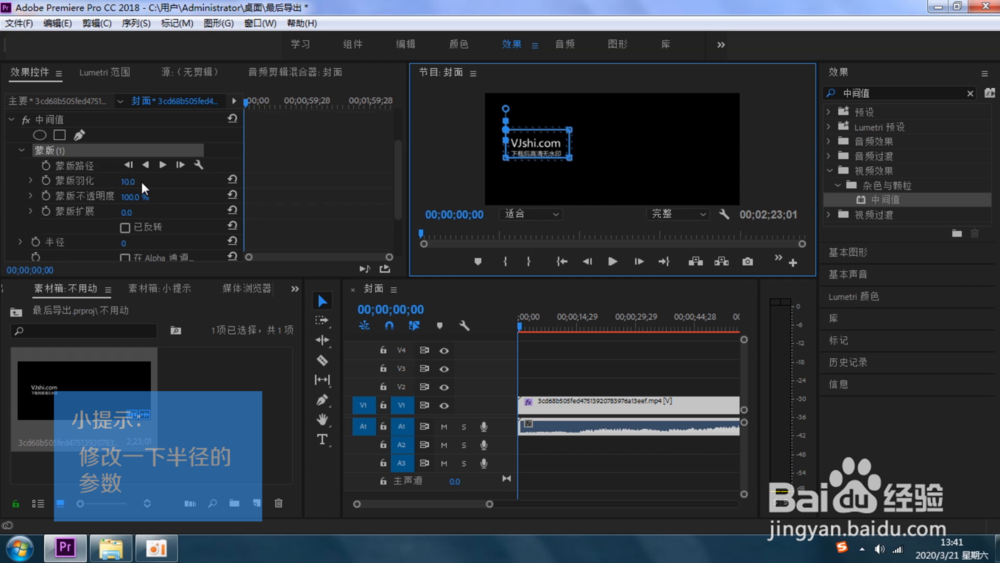Enable the 已反转 inverted checkbox

(125, 227)
